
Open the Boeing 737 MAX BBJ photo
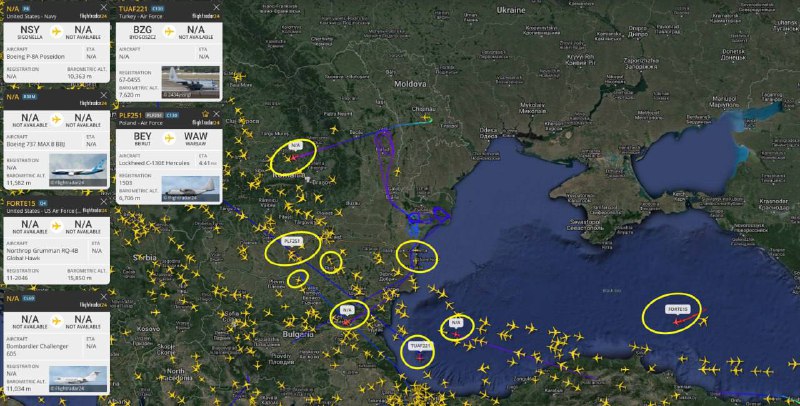pyautogui.click(x=78, y=169)
